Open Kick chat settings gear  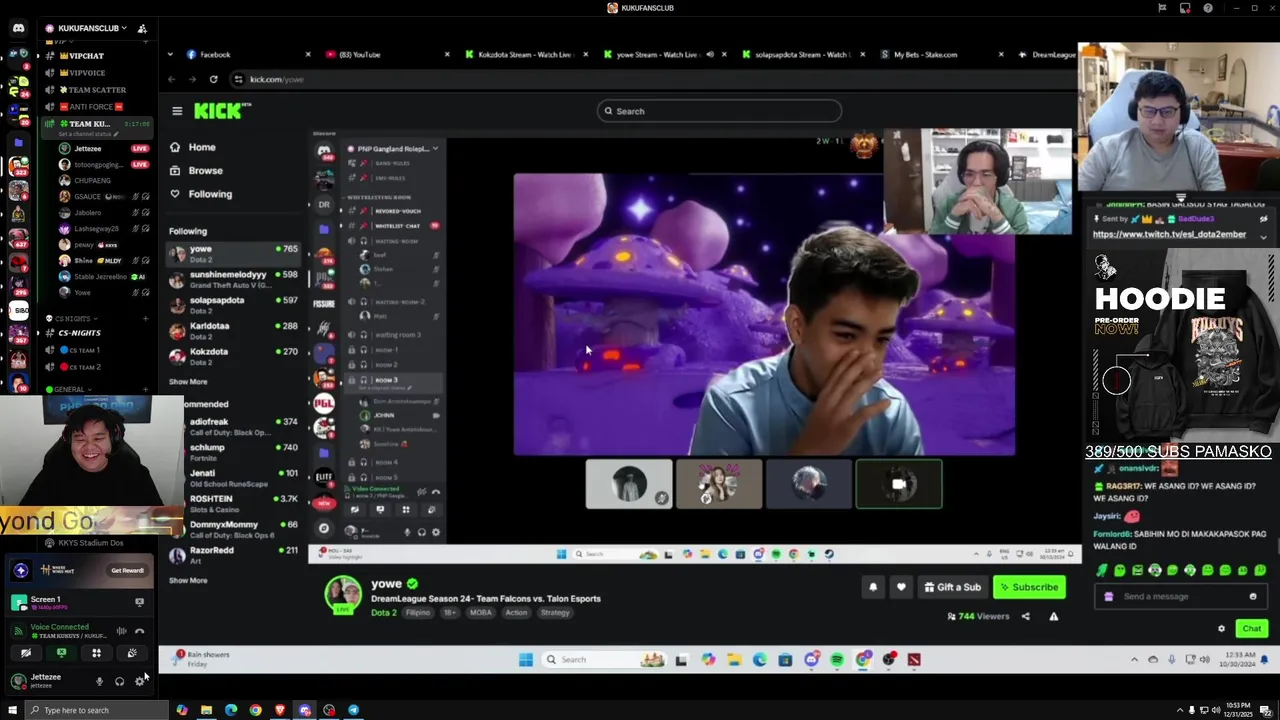[x=1221, y=629]
